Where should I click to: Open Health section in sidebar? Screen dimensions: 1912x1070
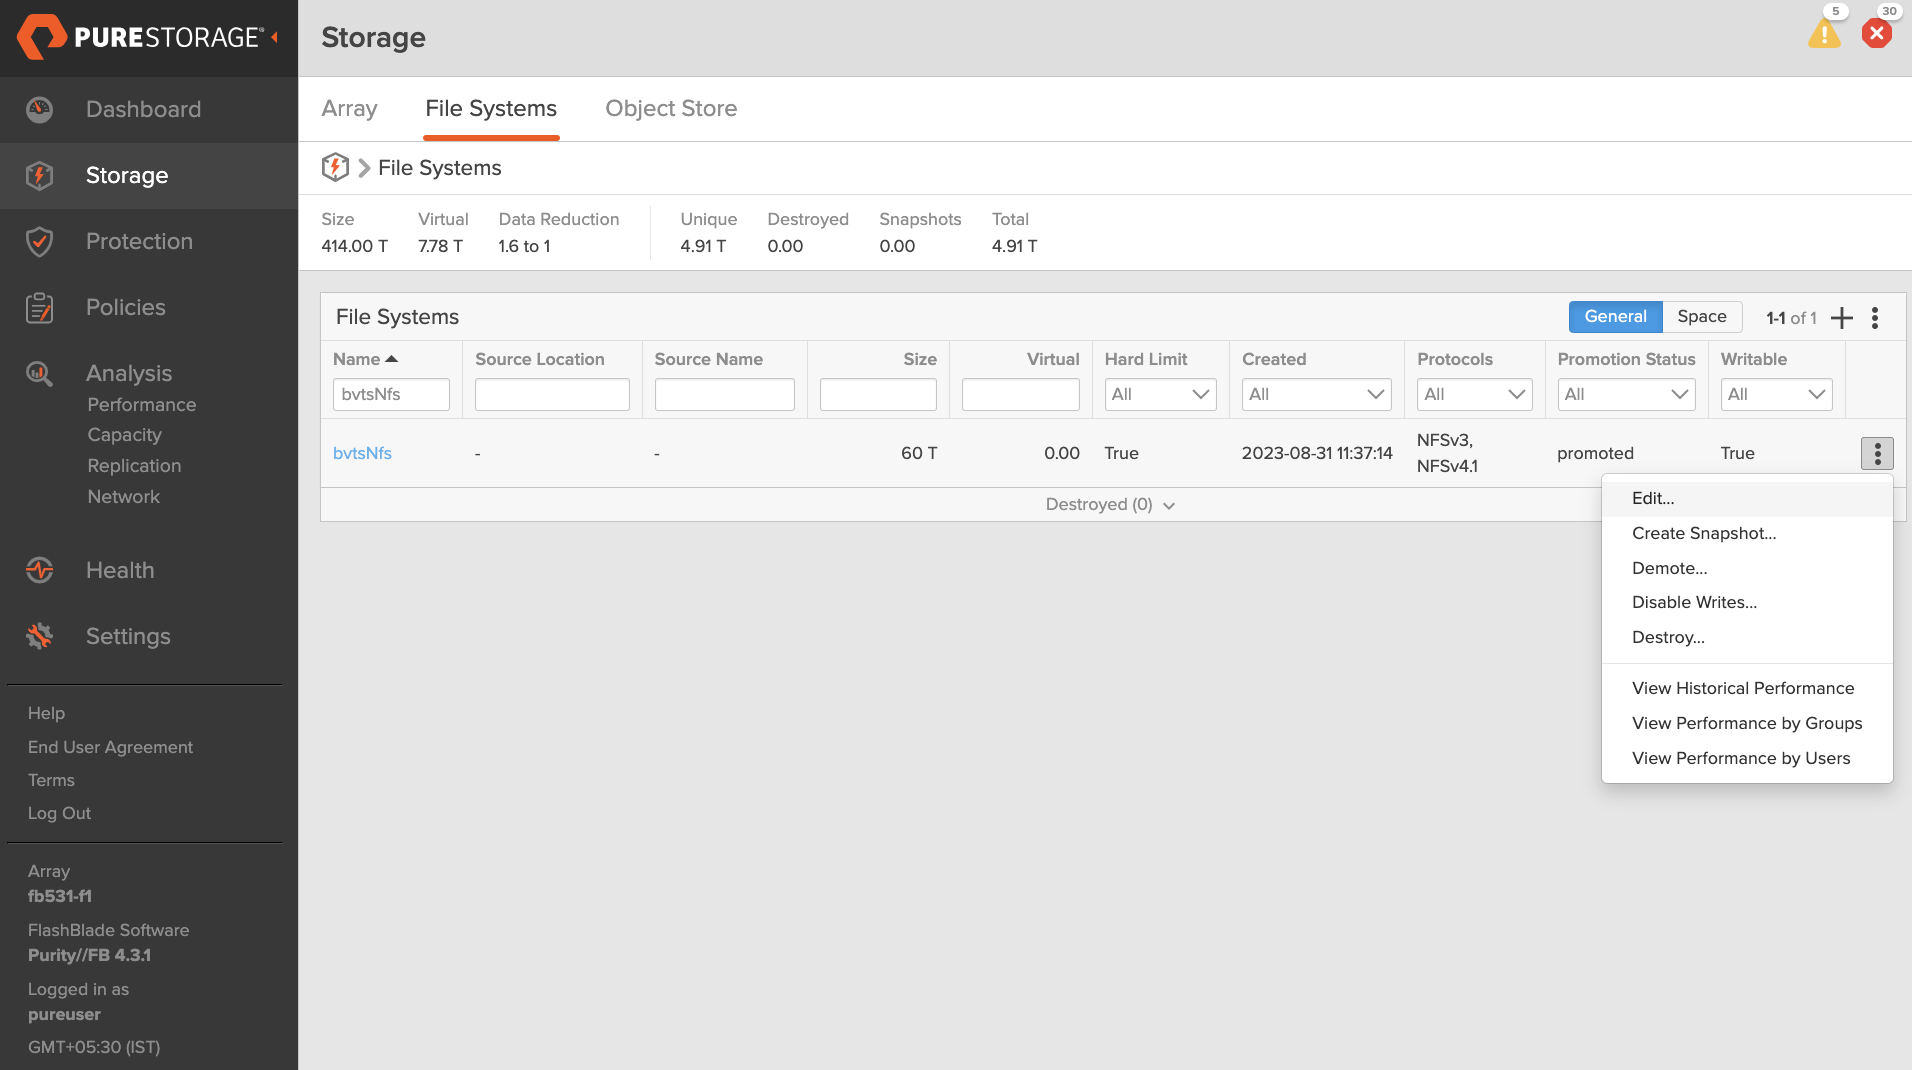tap(120, 570)
